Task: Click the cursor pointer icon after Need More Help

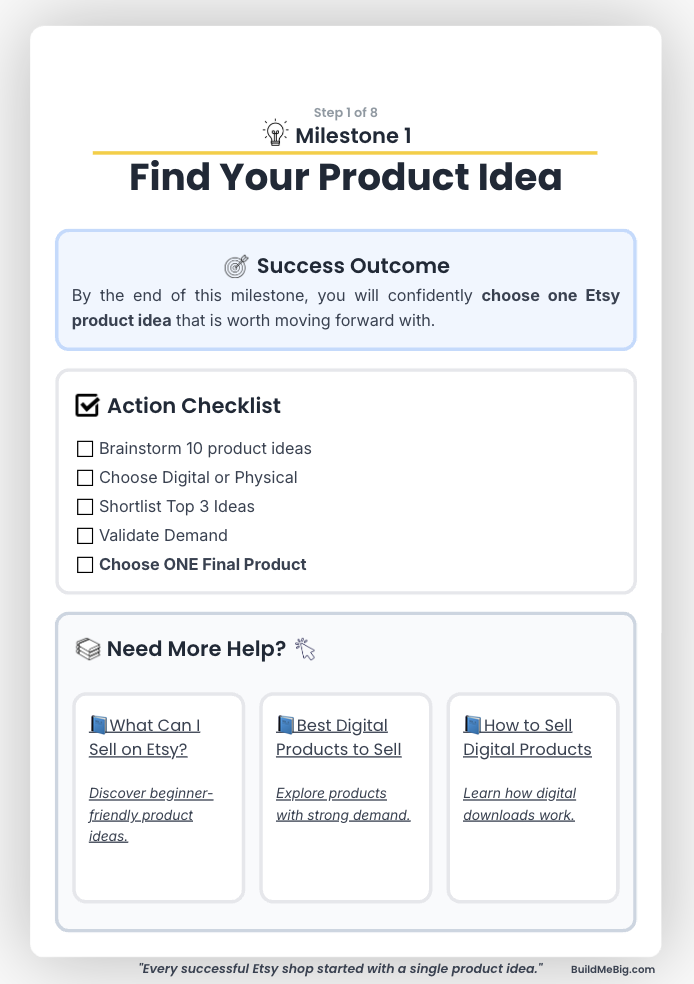Action: tap(305, 649)
